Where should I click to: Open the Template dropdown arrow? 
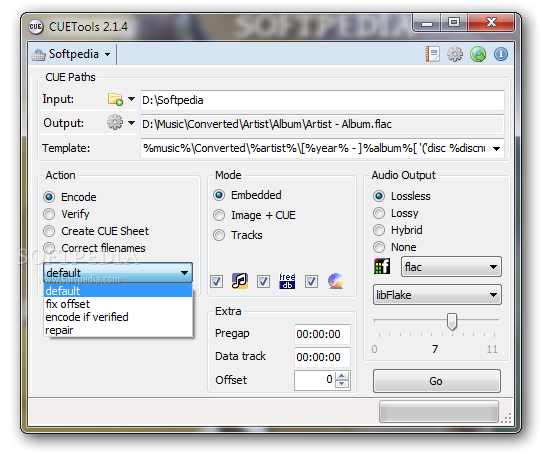496,149
